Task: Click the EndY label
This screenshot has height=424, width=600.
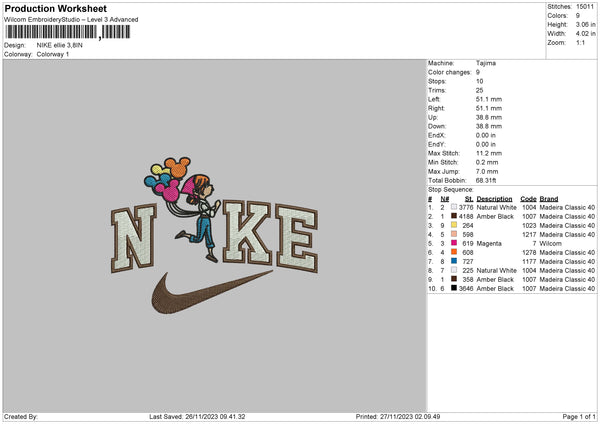Action: tap(437, 144)
